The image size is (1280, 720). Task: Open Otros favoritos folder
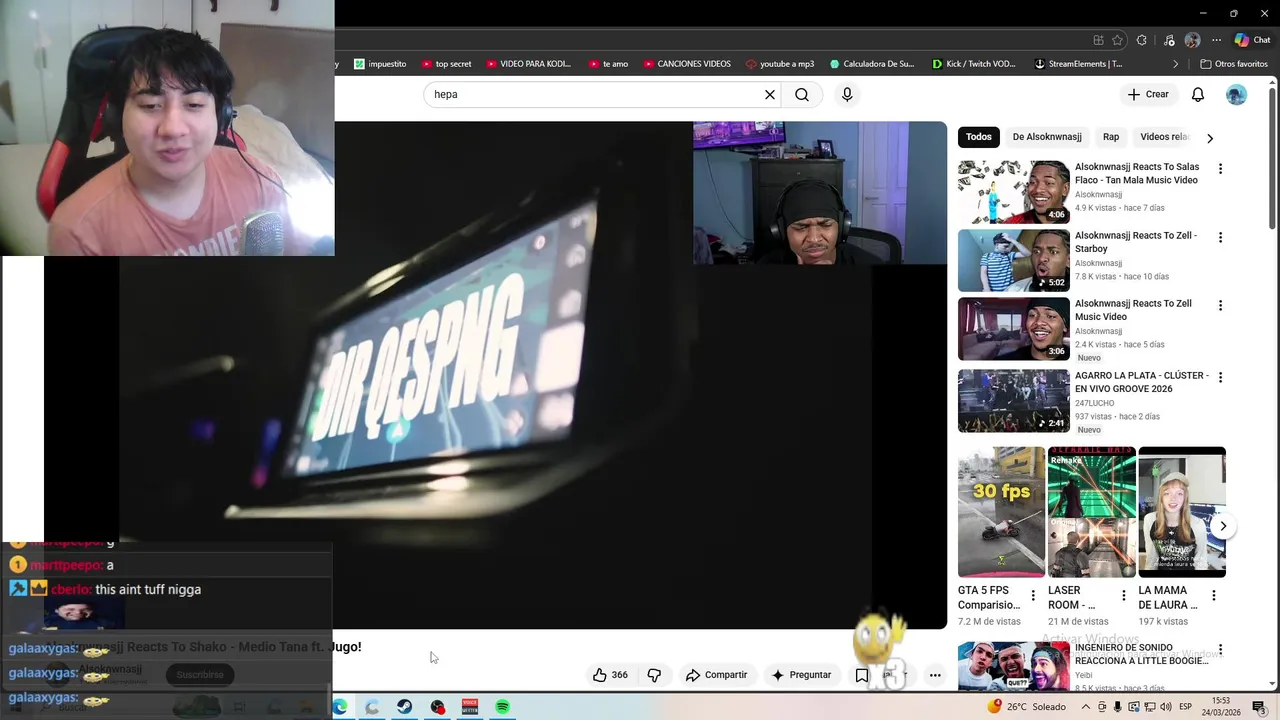pos(1234,64)
